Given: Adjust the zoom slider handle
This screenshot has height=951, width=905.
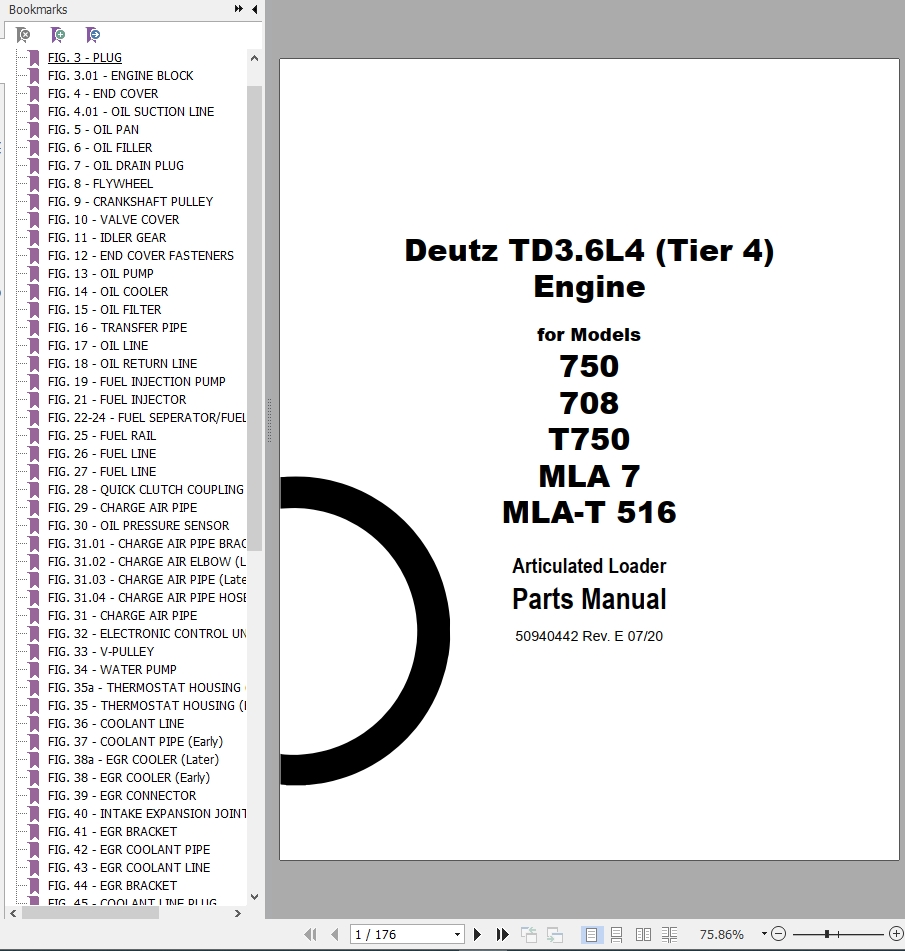Looking at the screenshot, I should (827, 934).
